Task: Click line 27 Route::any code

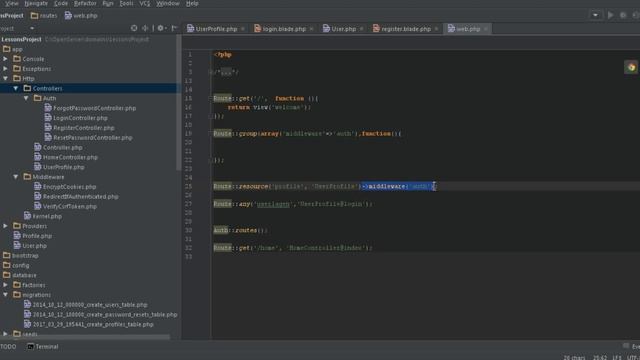Action: (293, 204)
